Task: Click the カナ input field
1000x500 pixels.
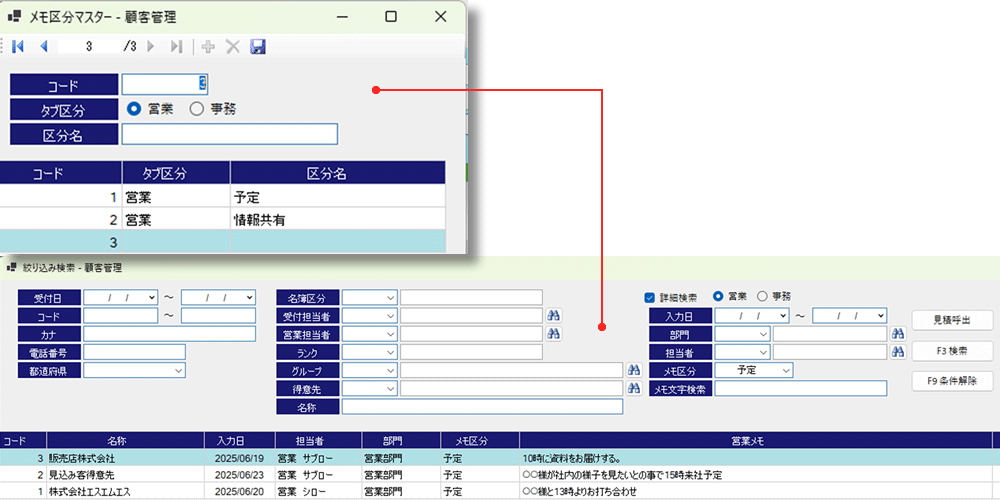Action: click(x=169, y=334)
